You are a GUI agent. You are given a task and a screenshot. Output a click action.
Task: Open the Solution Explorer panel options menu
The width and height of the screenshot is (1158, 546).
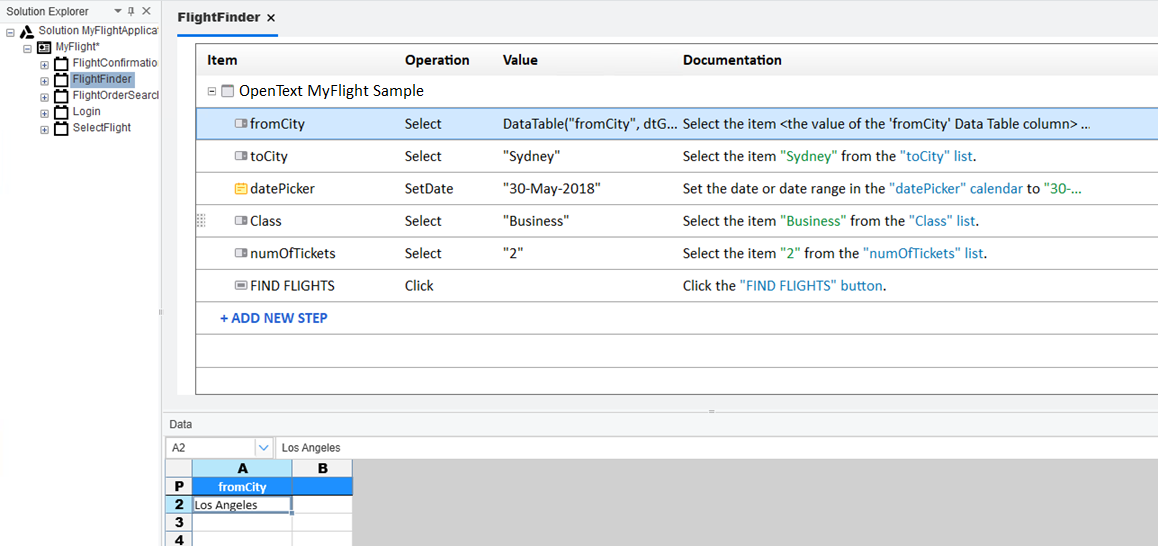point(118,11)
